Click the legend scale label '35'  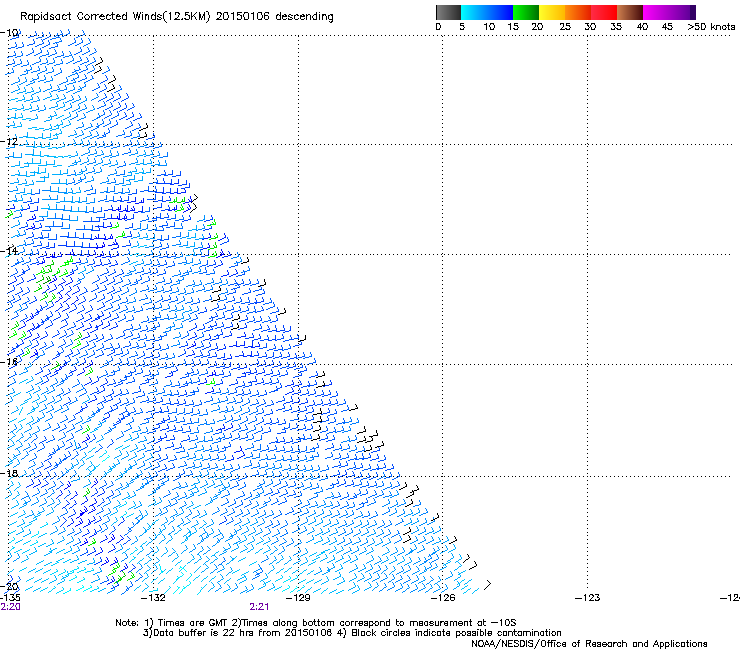tap(616, 27)
